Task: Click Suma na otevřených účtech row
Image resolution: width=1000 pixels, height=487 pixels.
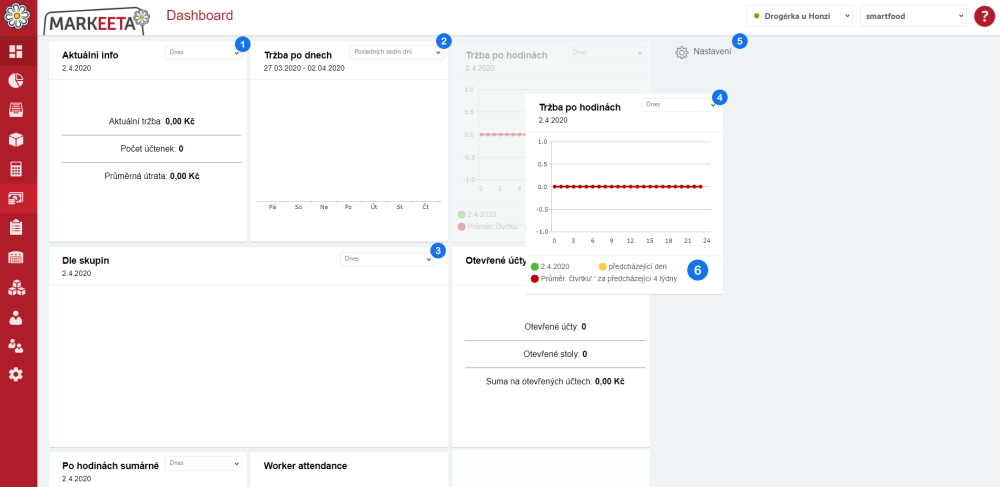Action: 555,381
